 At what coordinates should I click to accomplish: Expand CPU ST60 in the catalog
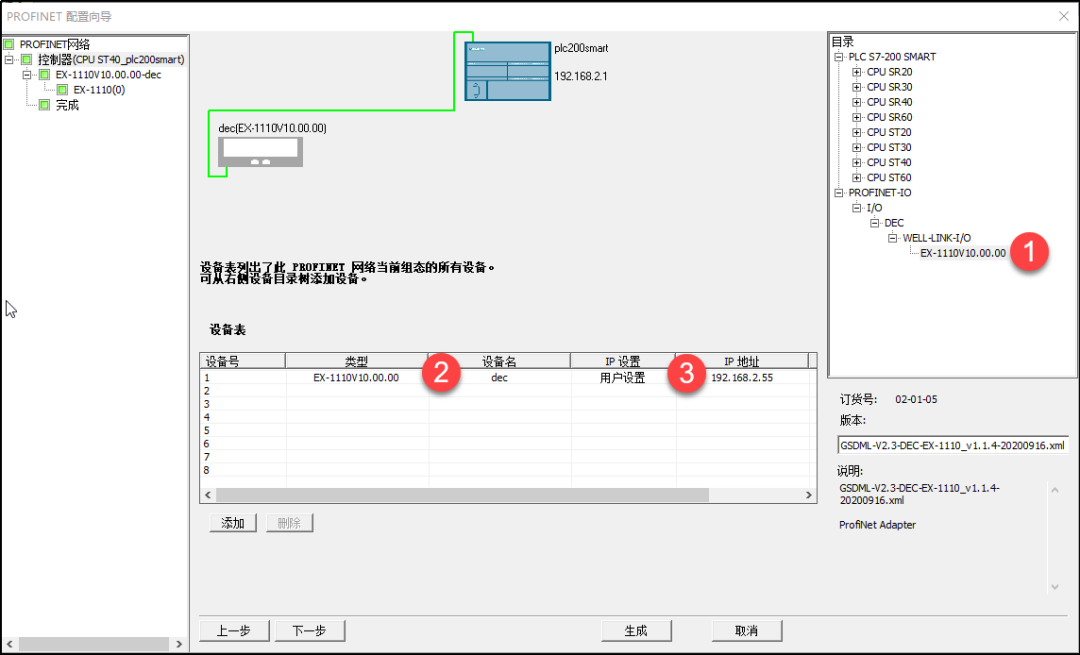856,178
